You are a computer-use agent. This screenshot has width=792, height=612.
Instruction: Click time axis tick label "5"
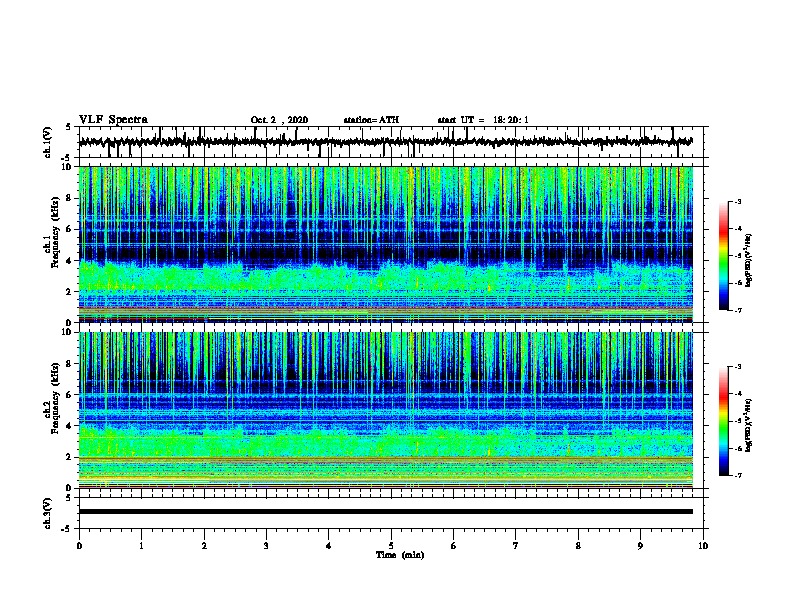[x=391, y=546]
